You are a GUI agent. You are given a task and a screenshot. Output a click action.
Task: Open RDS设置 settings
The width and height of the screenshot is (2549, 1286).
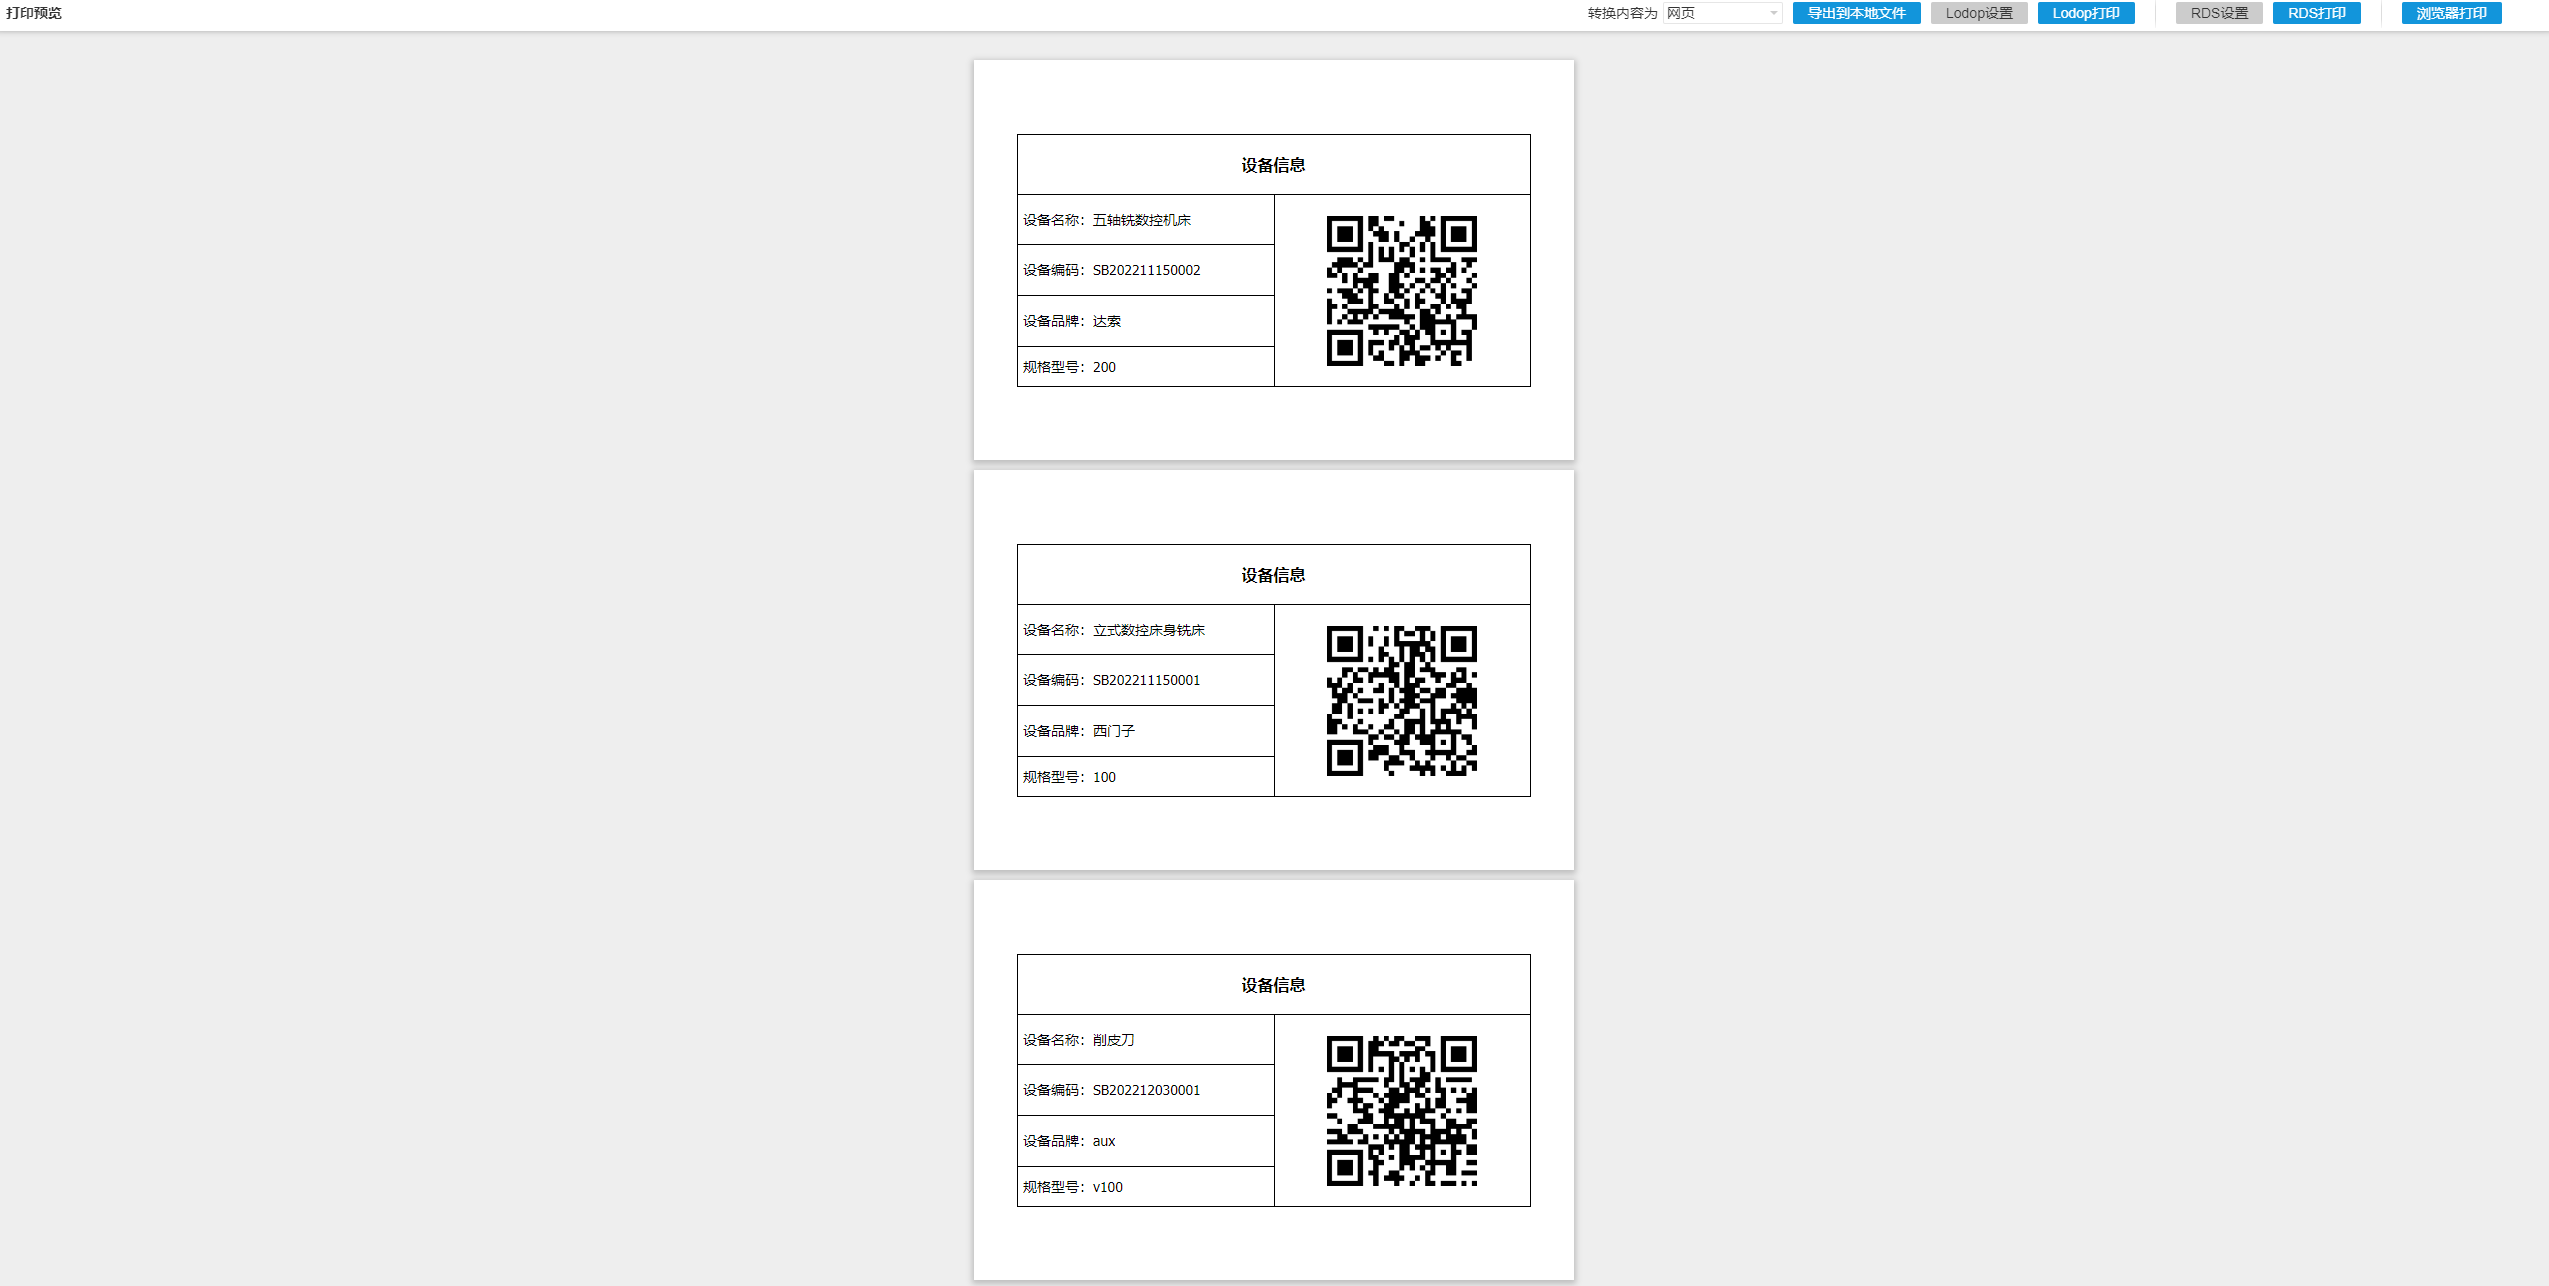2219,13
